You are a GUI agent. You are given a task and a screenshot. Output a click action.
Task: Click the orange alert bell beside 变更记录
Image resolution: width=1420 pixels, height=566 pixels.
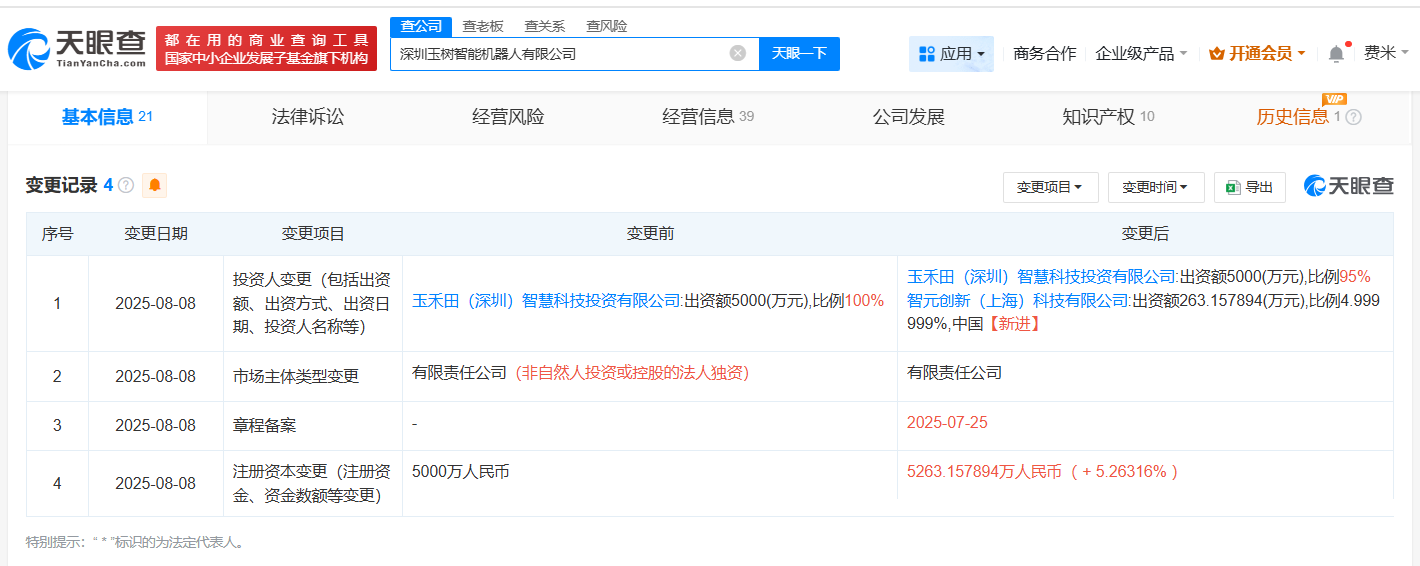point(155,185)
